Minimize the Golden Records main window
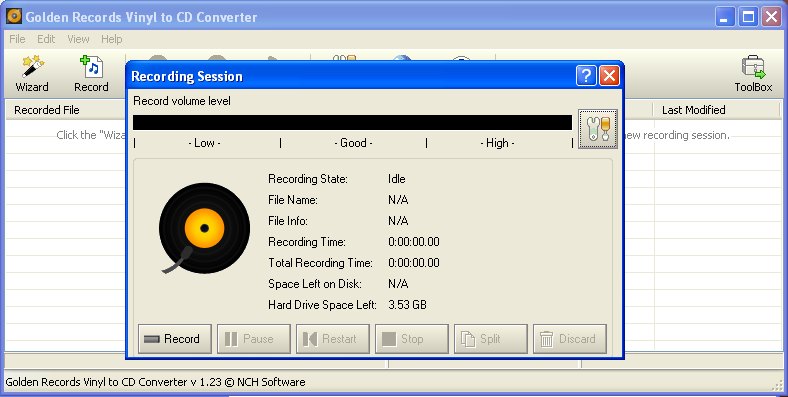The width and height of the screenshot is (788, 397). [724, 17]
